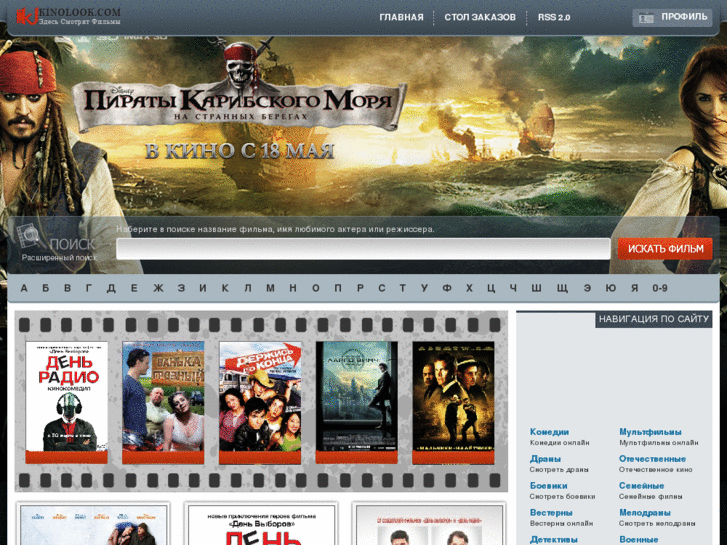Filter films by letter В
Screen dimensions: 727x545
click(x=67, y=289)
